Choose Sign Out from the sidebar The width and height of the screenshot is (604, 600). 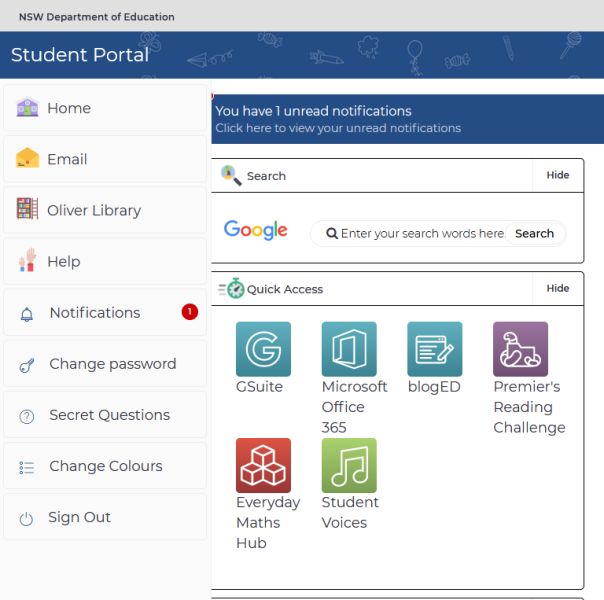click(105, 517)
